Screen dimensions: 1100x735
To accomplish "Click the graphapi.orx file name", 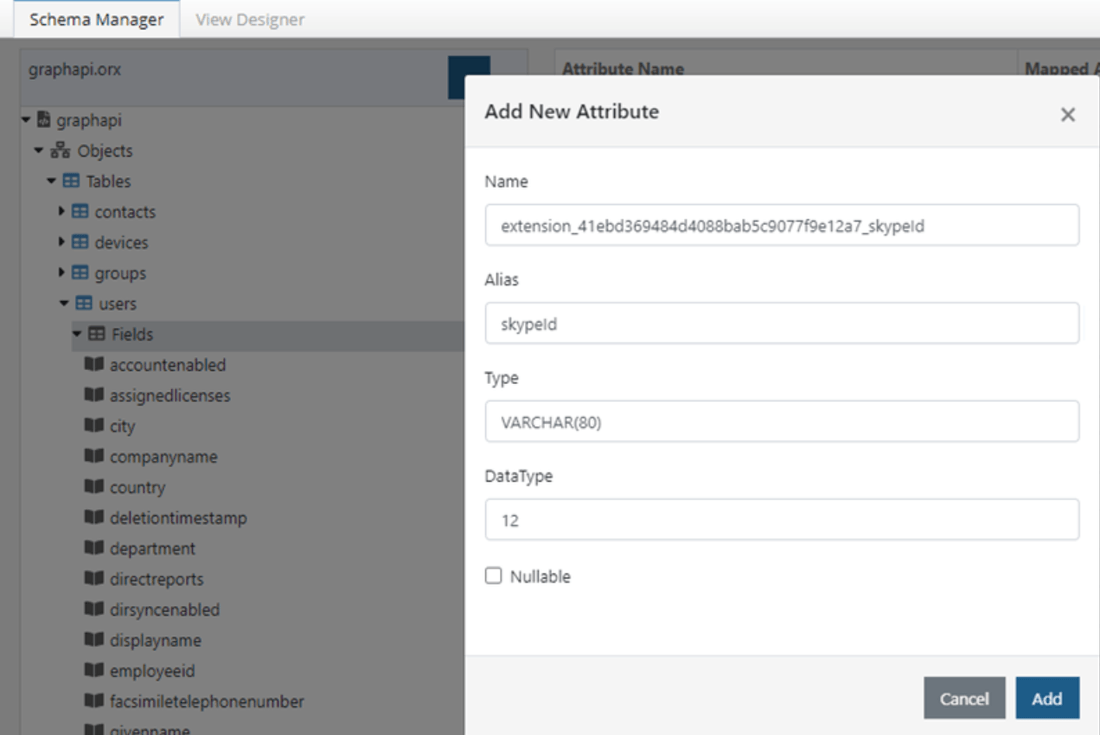I will click(x=74, y=69).
